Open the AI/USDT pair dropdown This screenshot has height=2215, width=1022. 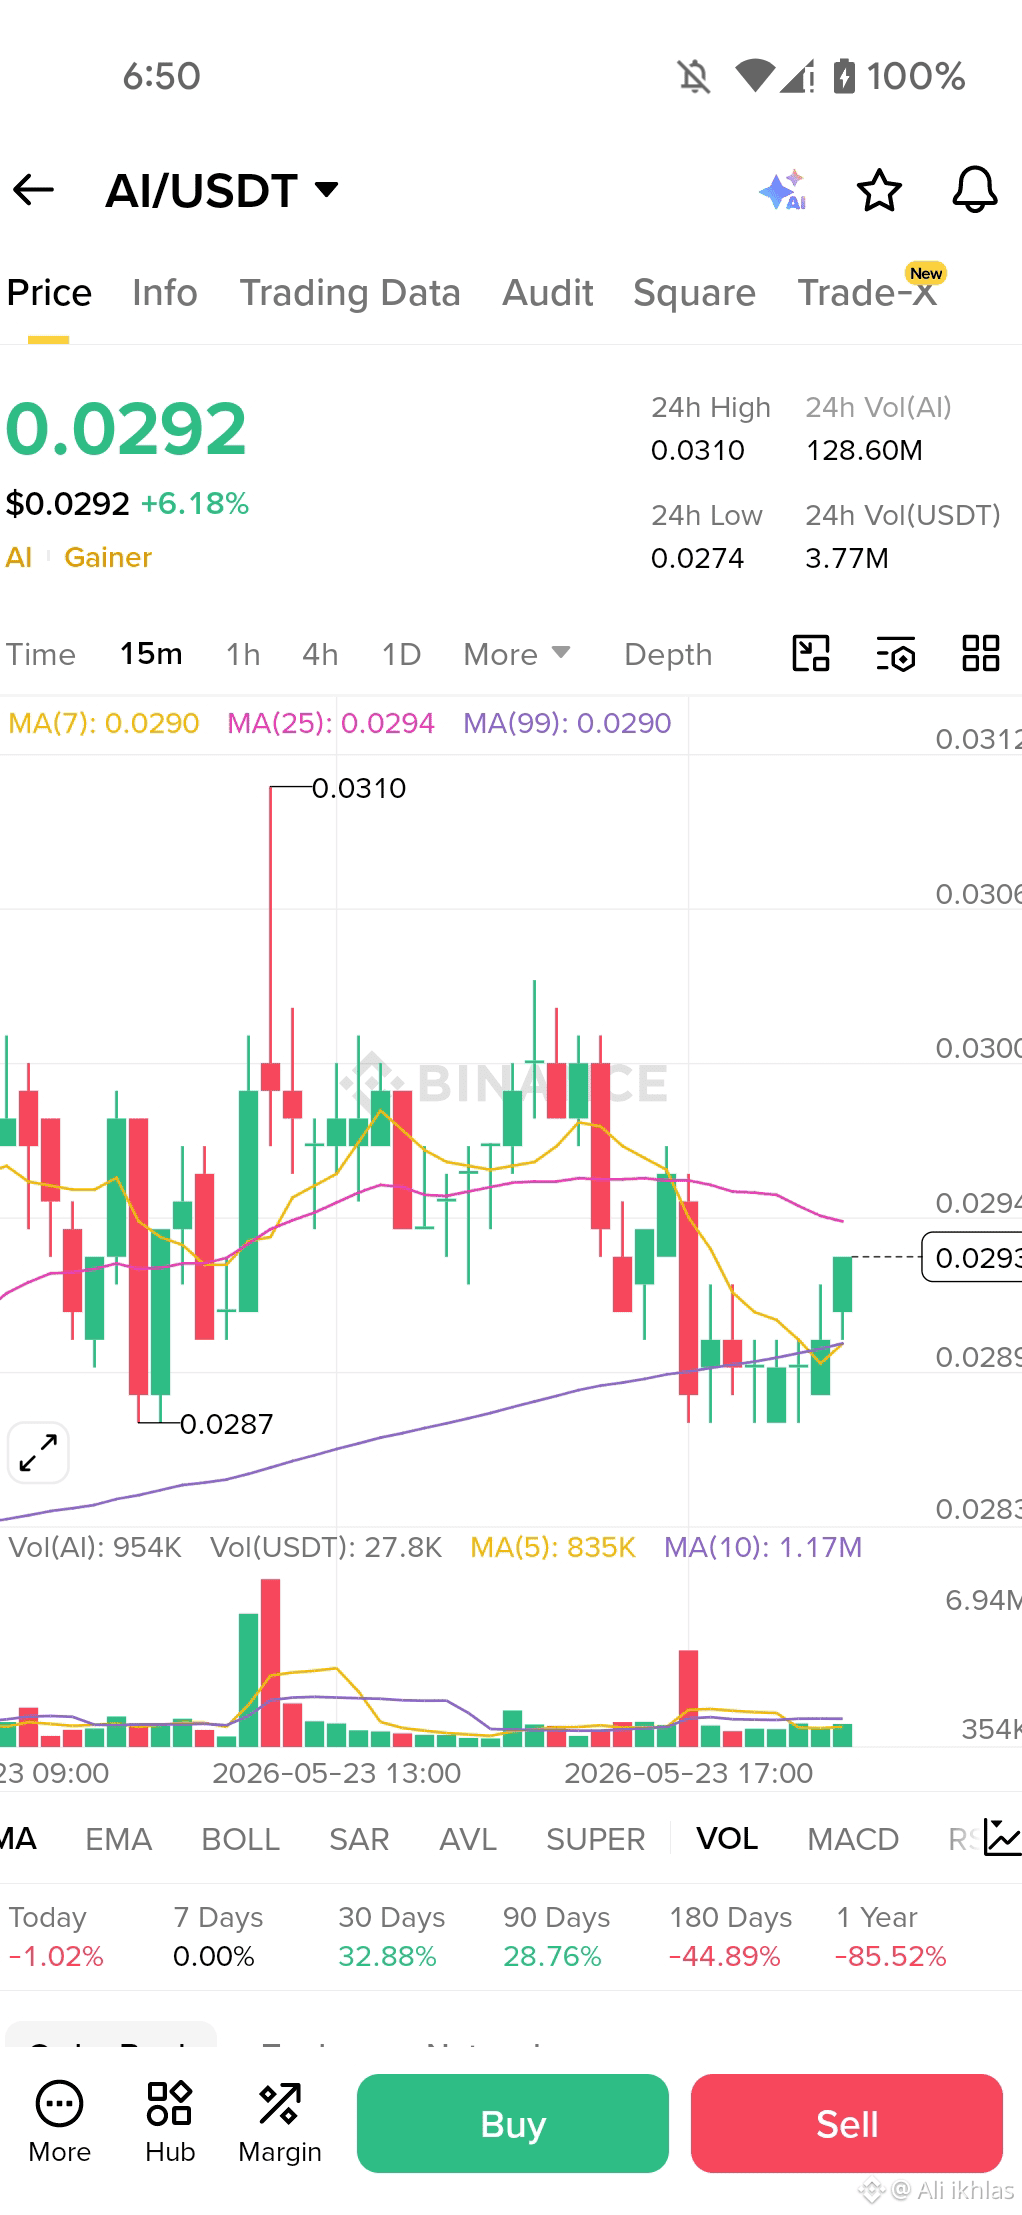coord(223,190)
